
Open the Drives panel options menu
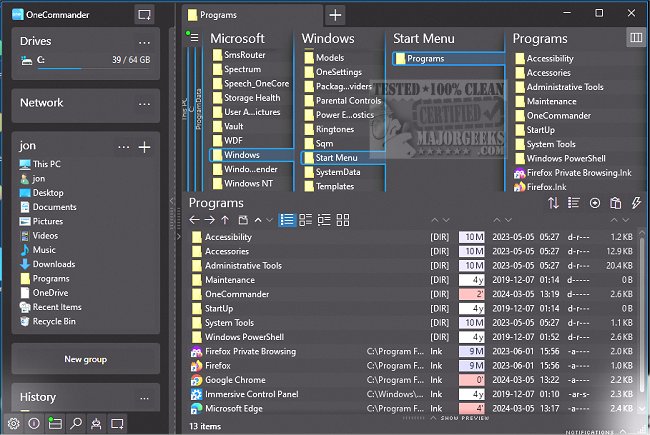[144, 42]
